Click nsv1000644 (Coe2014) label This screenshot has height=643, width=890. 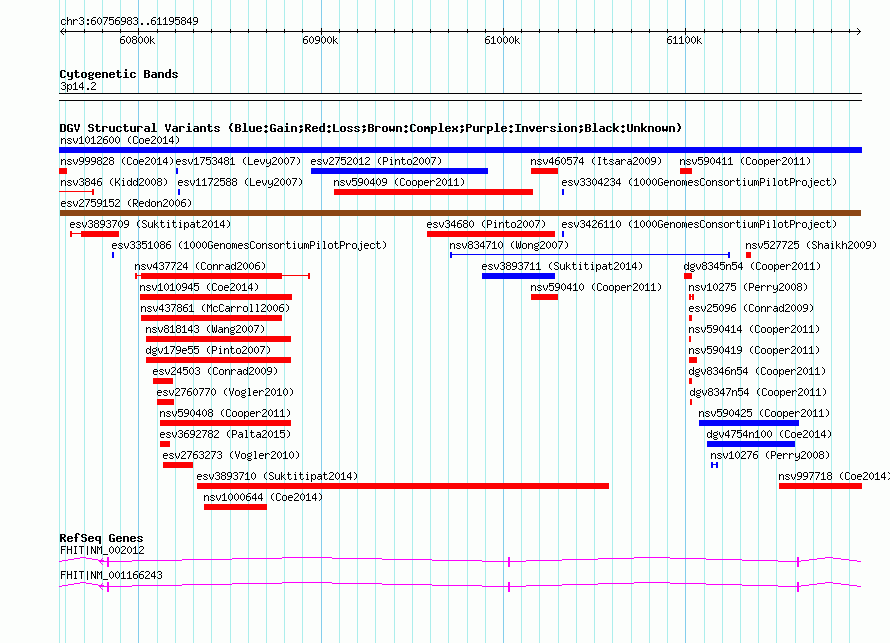pos(263,497)
